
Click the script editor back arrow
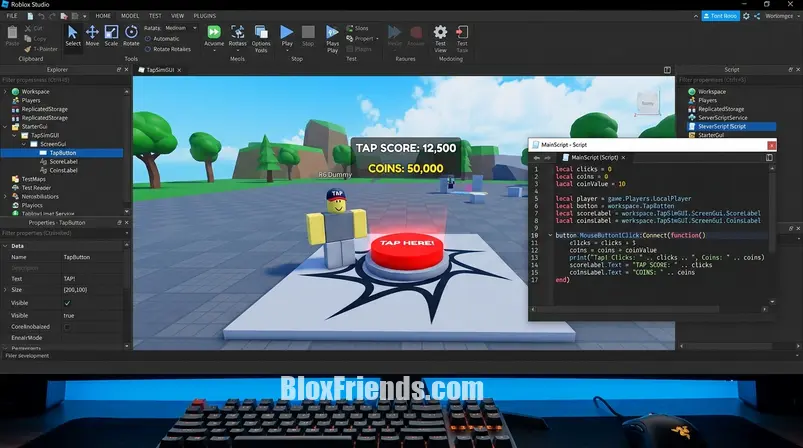click(536, 158)
